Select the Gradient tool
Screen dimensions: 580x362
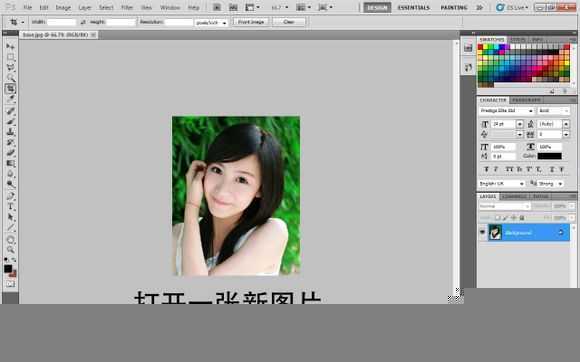point(10,163)
